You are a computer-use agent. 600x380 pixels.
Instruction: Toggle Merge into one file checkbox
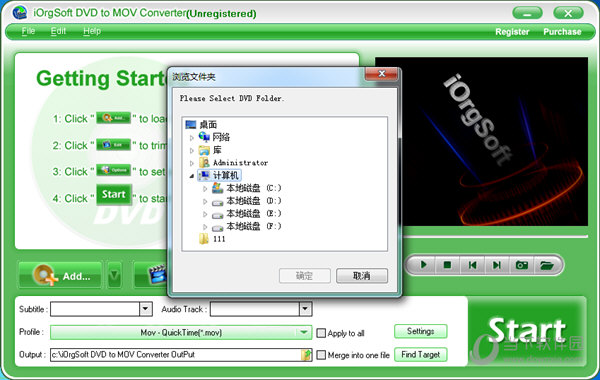click(x=321, y=355)
